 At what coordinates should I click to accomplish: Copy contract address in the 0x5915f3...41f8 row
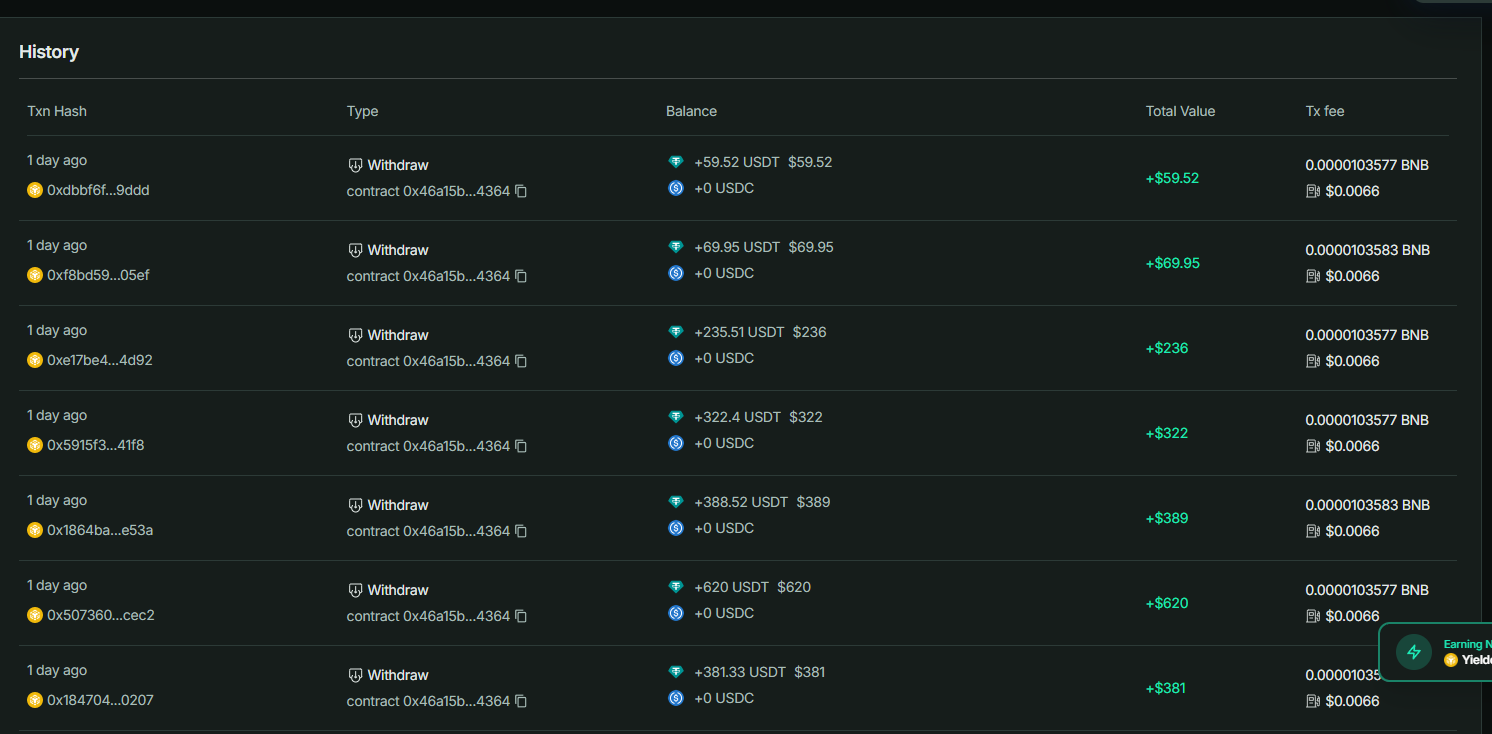[x=521, y=446]
